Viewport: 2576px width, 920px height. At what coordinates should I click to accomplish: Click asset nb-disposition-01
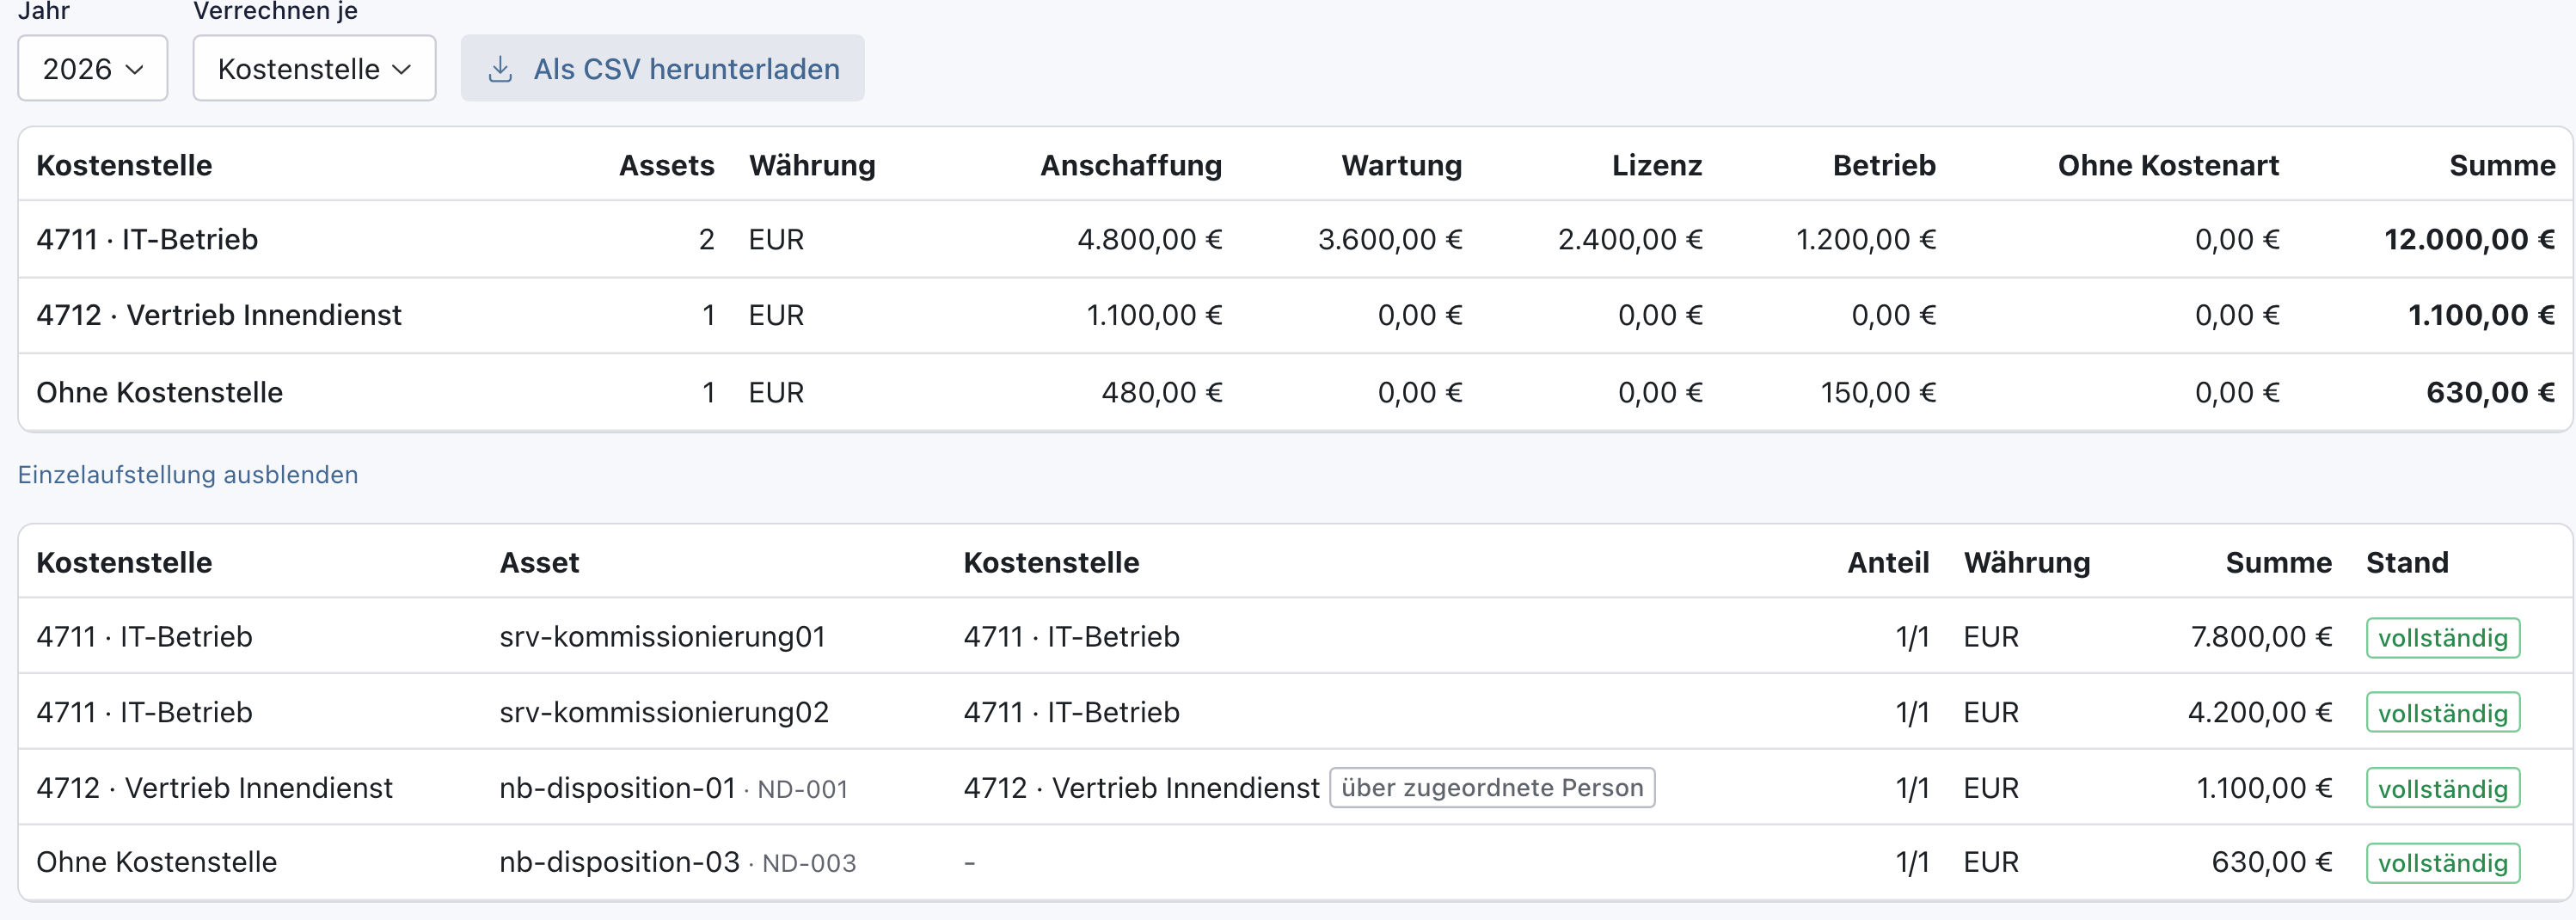pyautogui.click(x=617, y=788)
